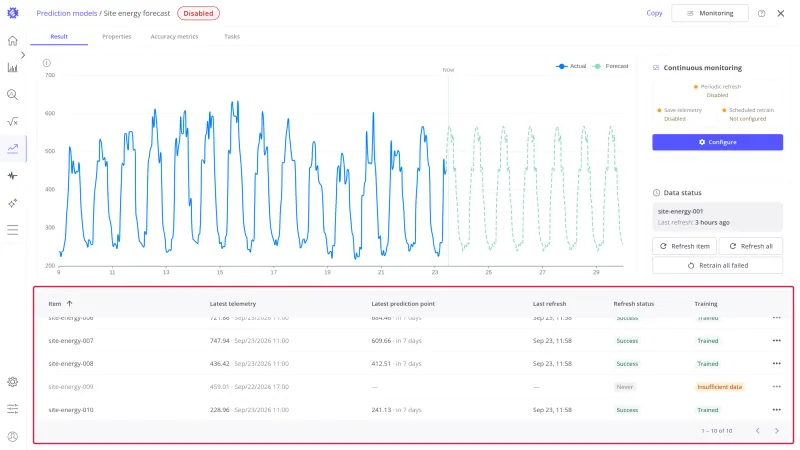
Task: Toggle Actual series in chart legend
Action: [571, 66]
